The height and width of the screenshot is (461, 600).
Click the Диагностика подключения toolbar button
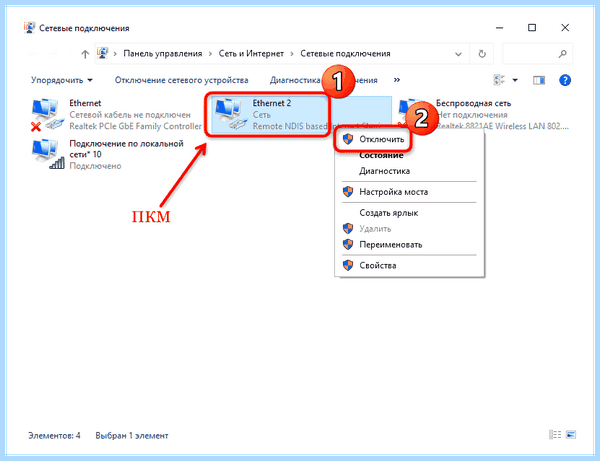pos(324,80)
